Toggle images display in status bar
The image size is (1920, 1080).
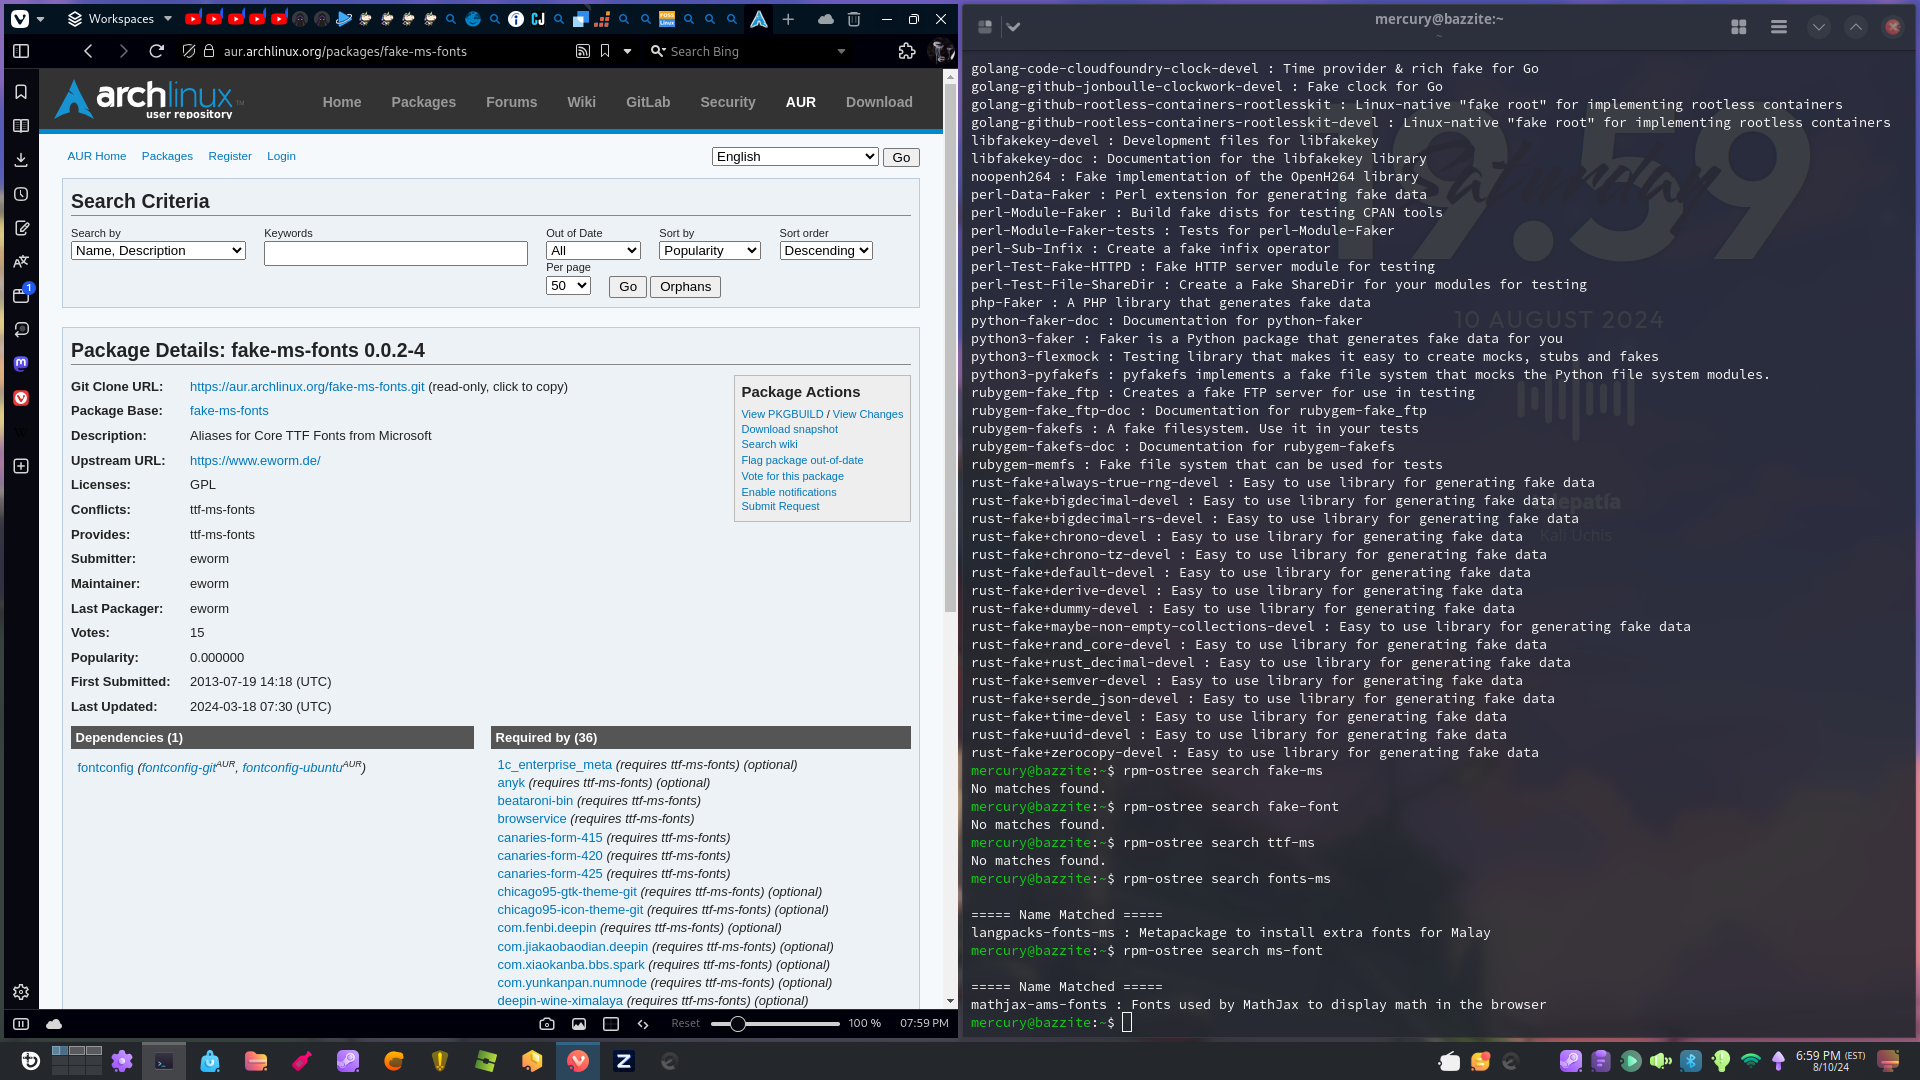(x=579, y=1023)
